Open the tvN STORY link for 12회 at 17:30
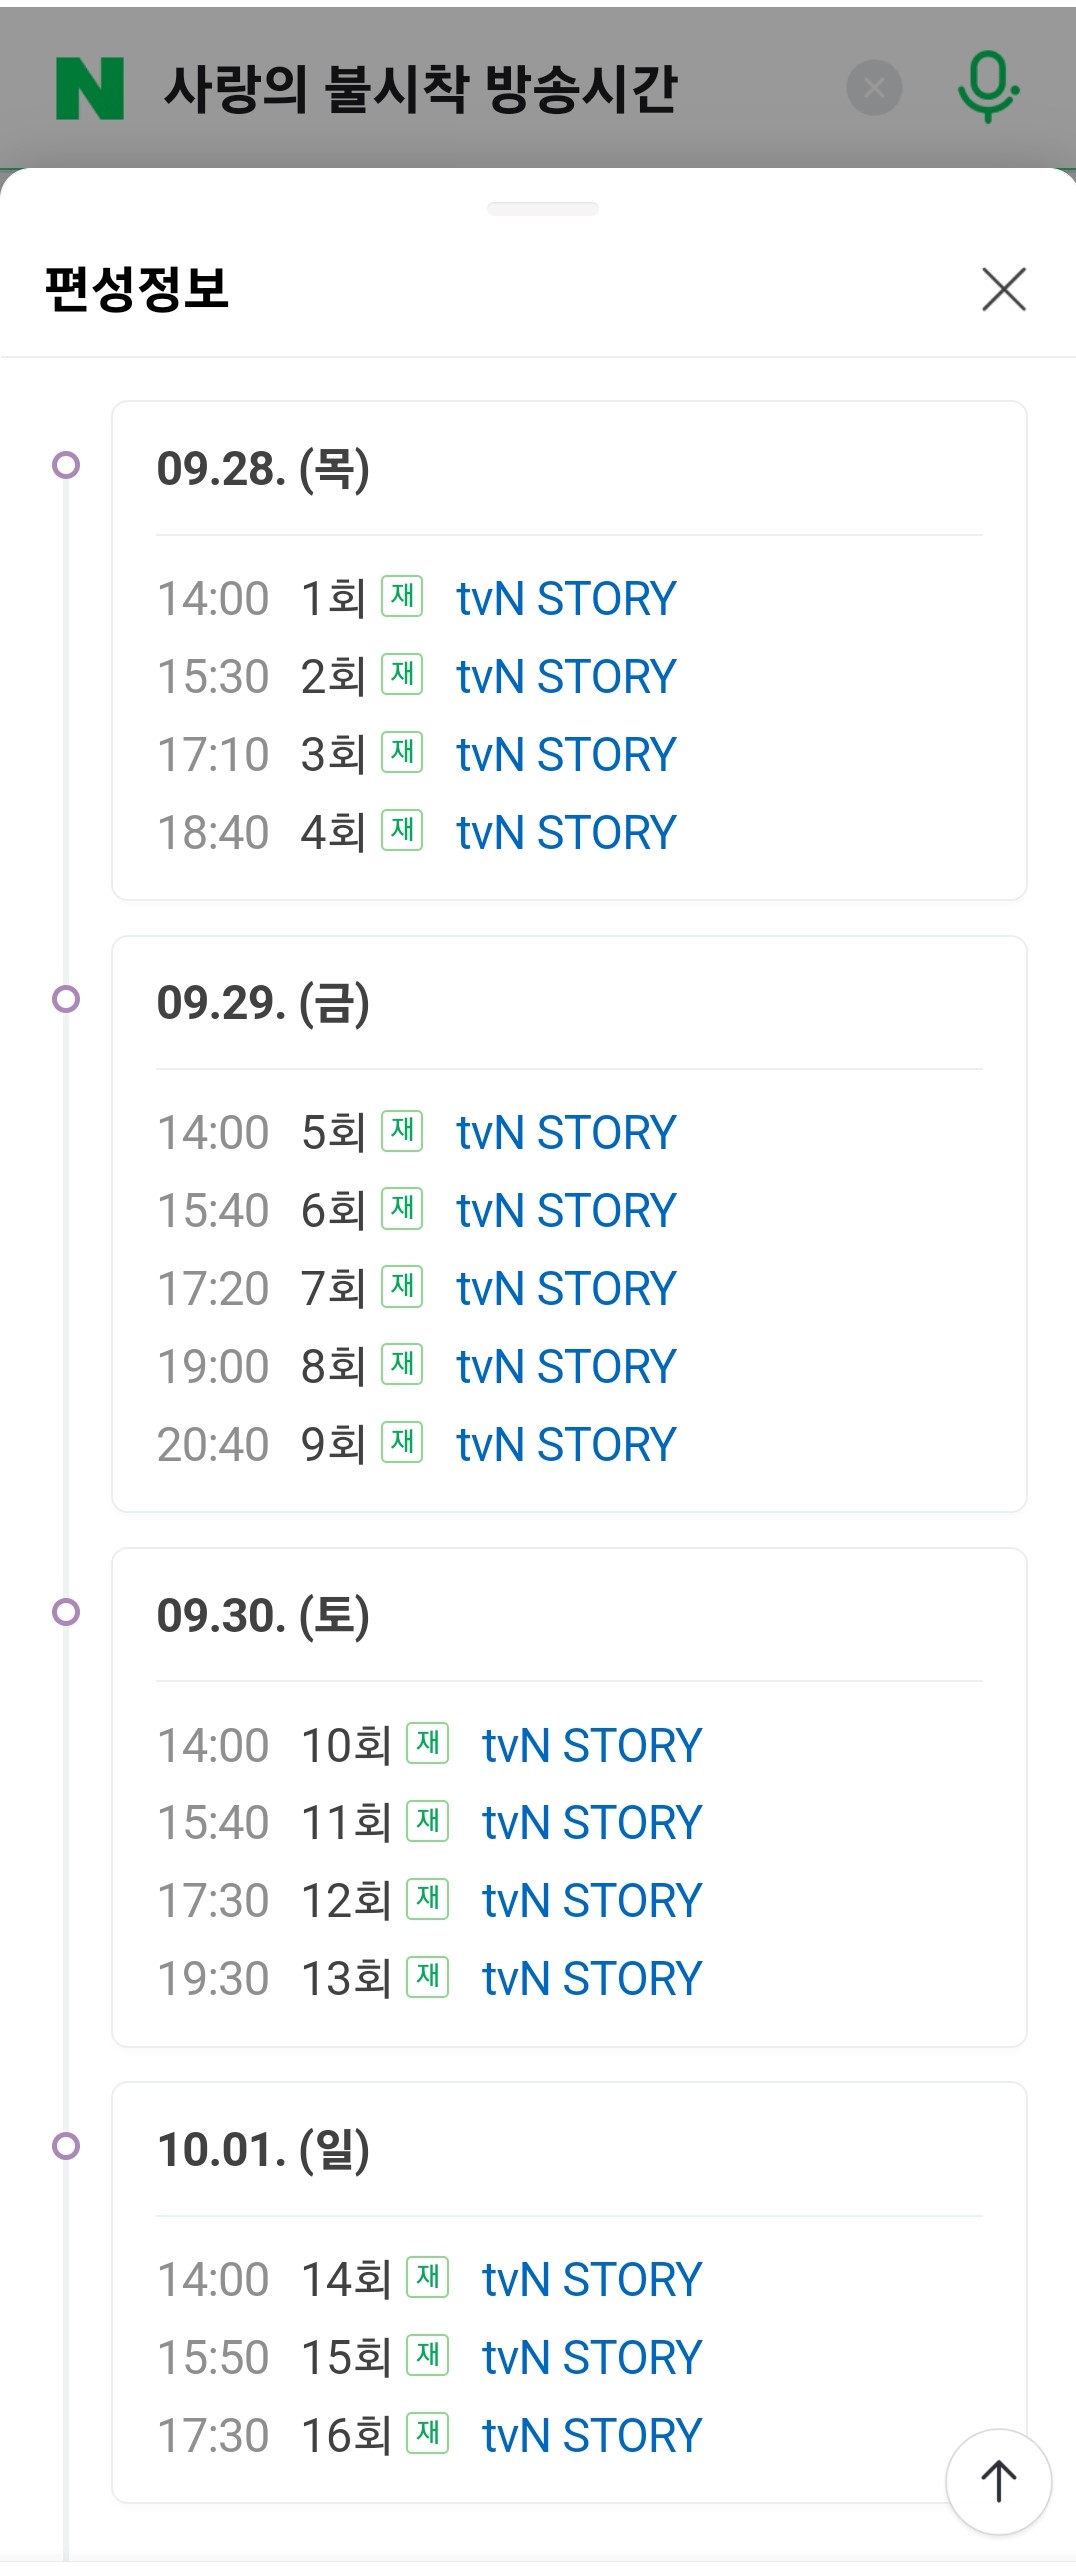 (x=592, y=1900)
